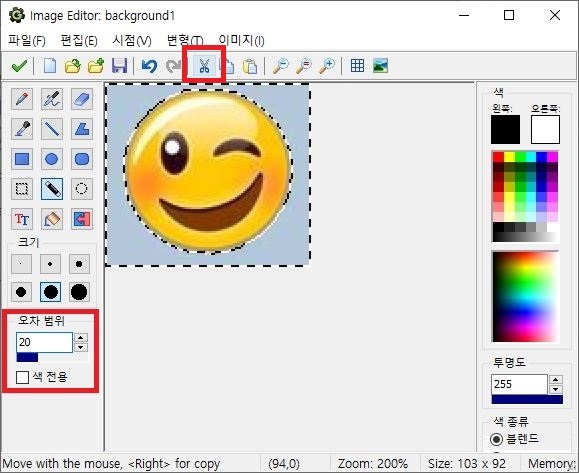Undo the last edit
This screenshot has width=579, height=473.
click(150, 66)
